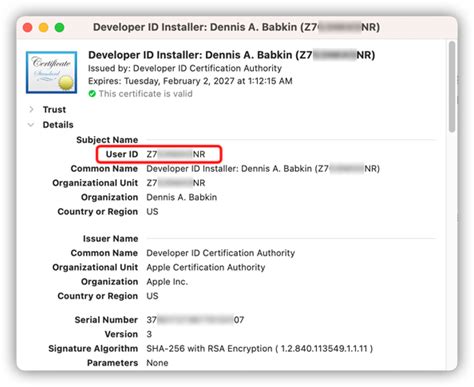Click the yellow minimize window button
This screenshot has height=387, width=474.
[44, 27]
